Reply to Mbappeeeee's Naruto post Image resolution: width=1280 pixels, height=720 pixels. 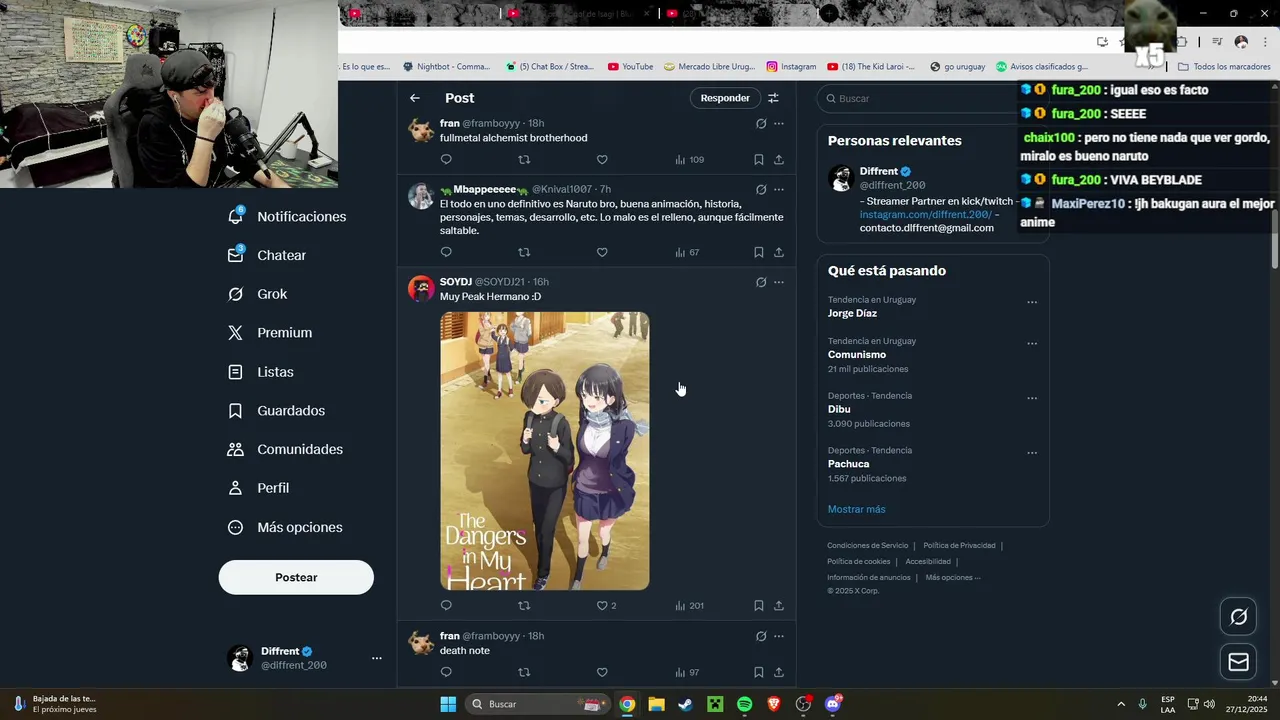(446, 252)
